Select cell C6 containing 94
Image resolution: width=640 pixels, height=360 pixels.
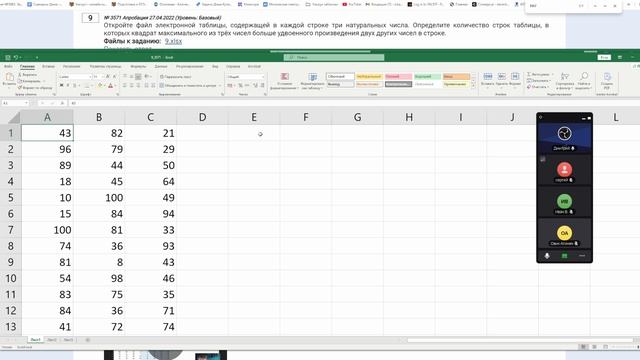point(151,214)
